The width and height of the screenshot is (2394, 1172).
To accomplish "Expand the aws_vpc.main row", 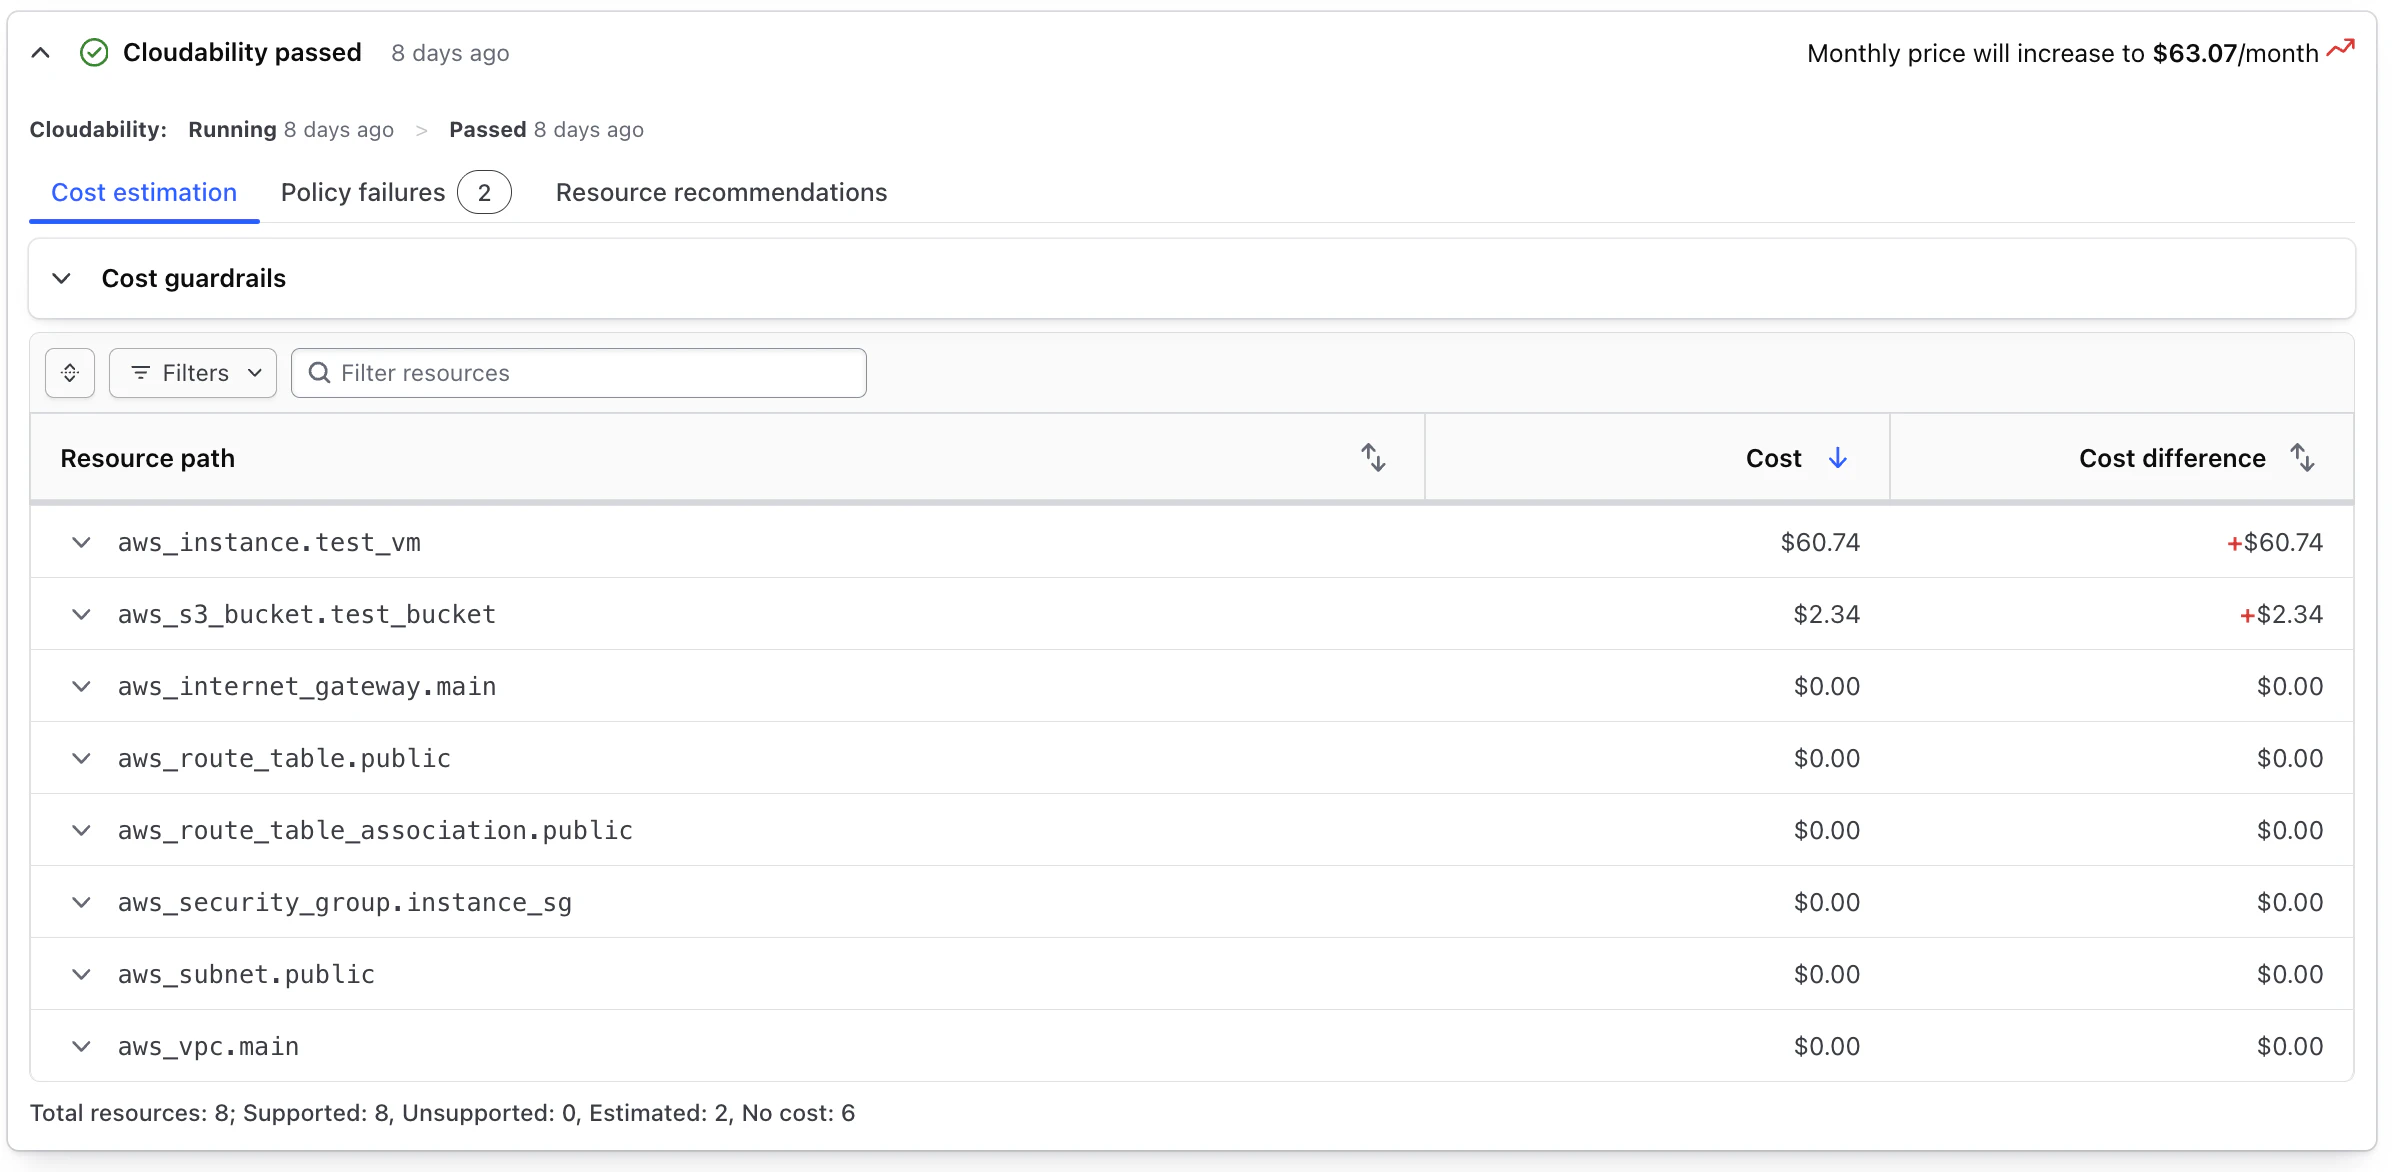I will click(x=82, y=1046).
